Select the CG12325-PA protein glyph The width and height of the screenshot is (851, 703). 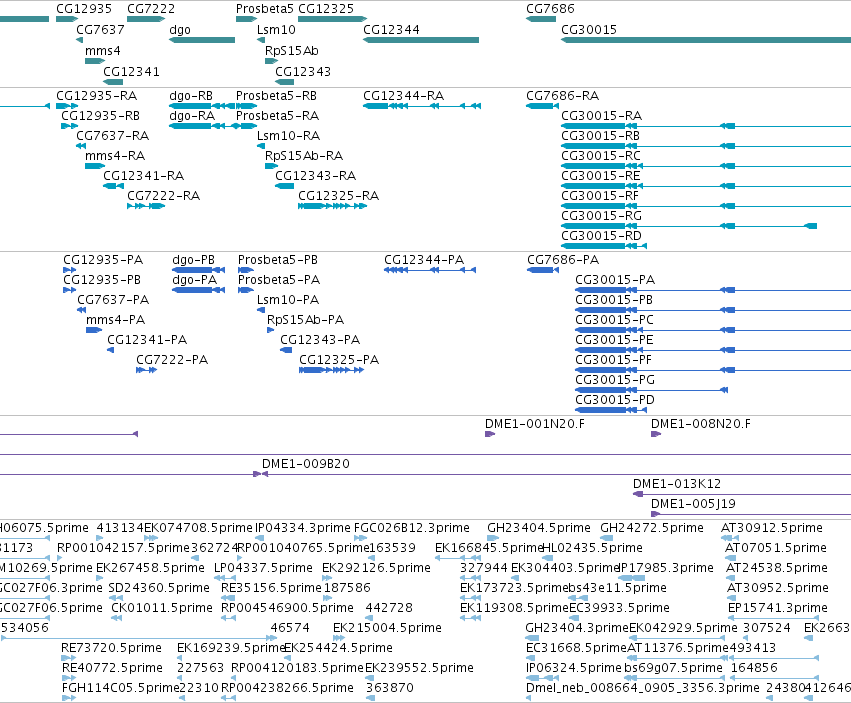(x=331, y=370)
